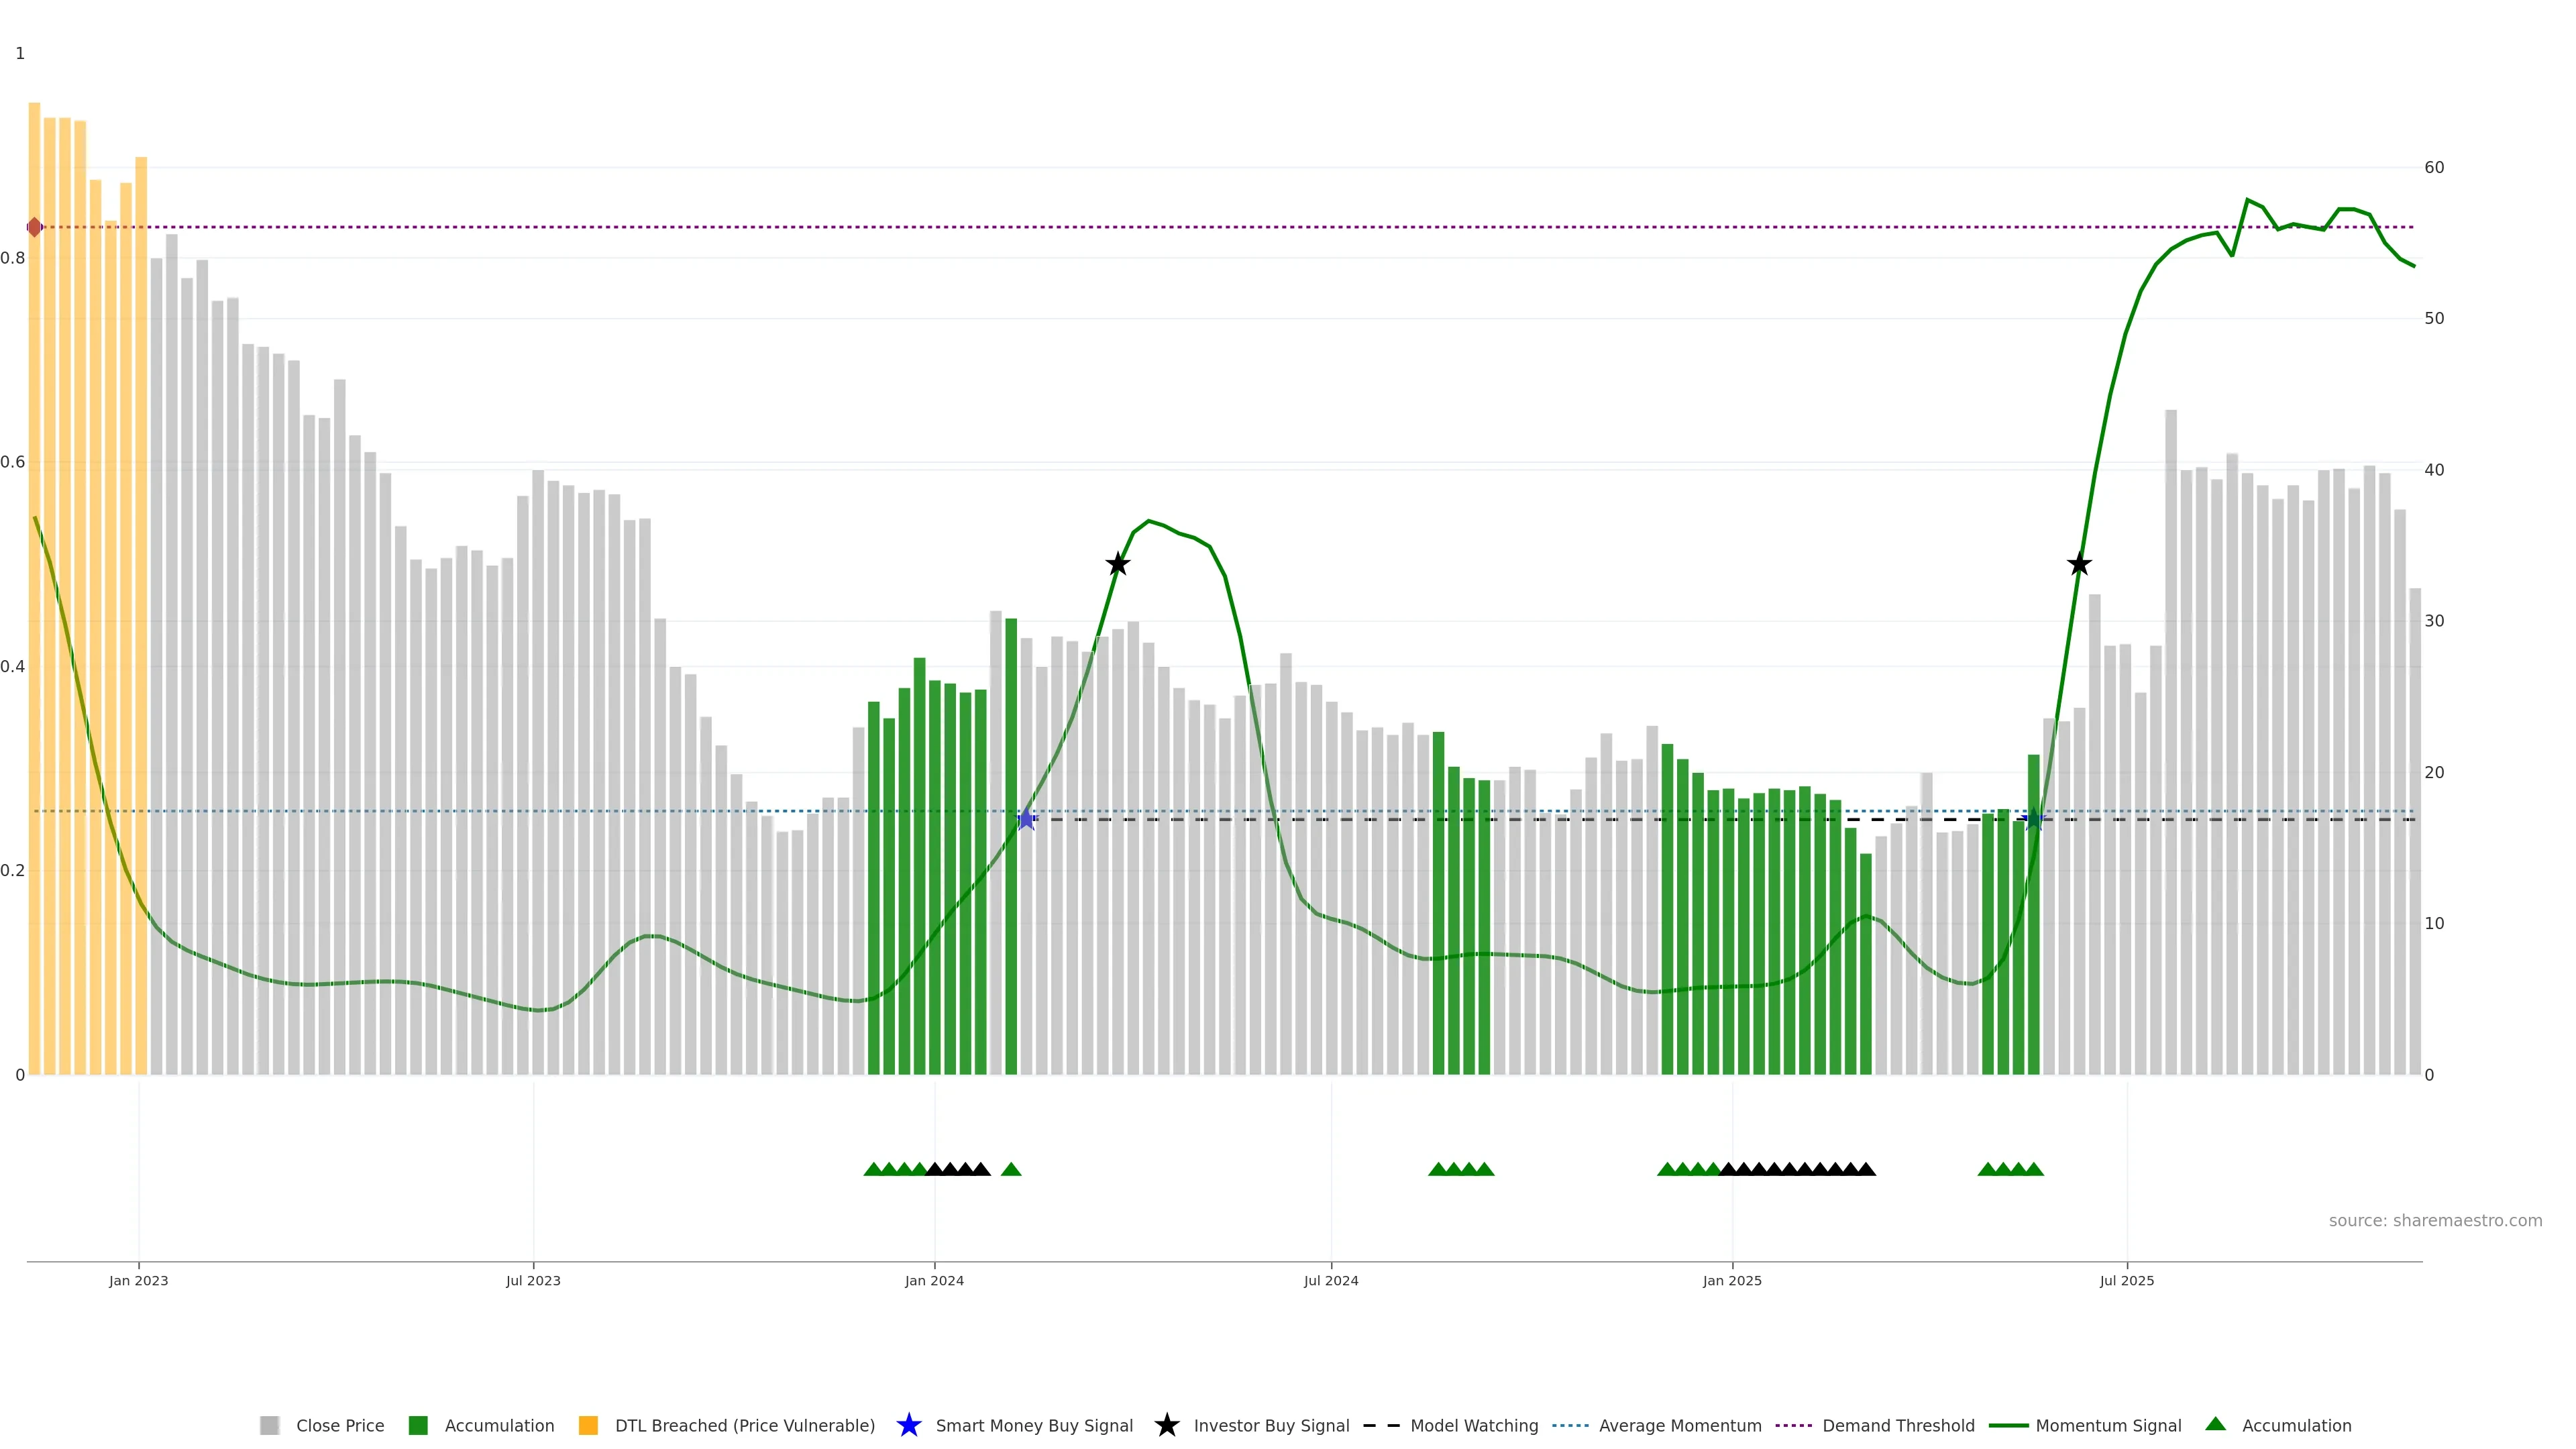
Task: Click the blue smart money star in early 2024
Action: pos(1026,819)
